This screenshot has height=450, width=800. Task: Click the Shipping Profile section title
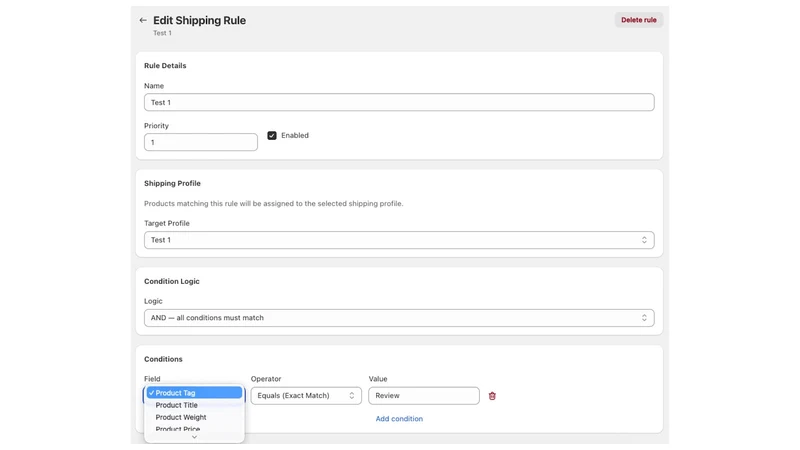172,184
